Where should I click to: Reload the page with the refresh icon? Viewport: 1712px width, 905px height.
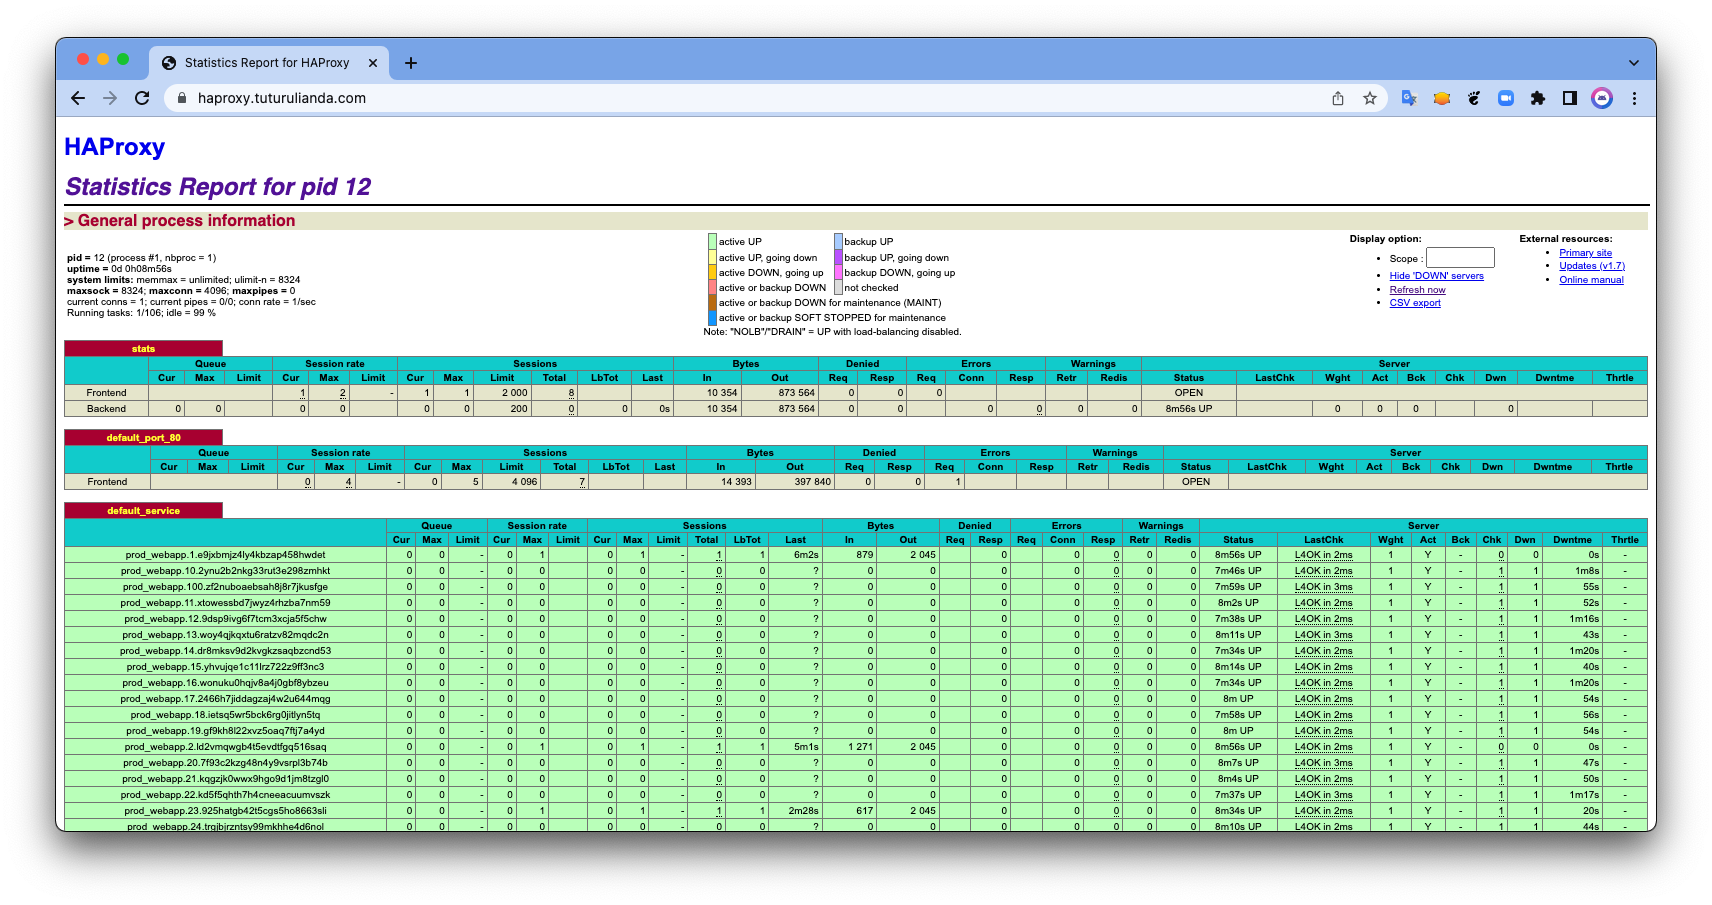coord(142,98)
